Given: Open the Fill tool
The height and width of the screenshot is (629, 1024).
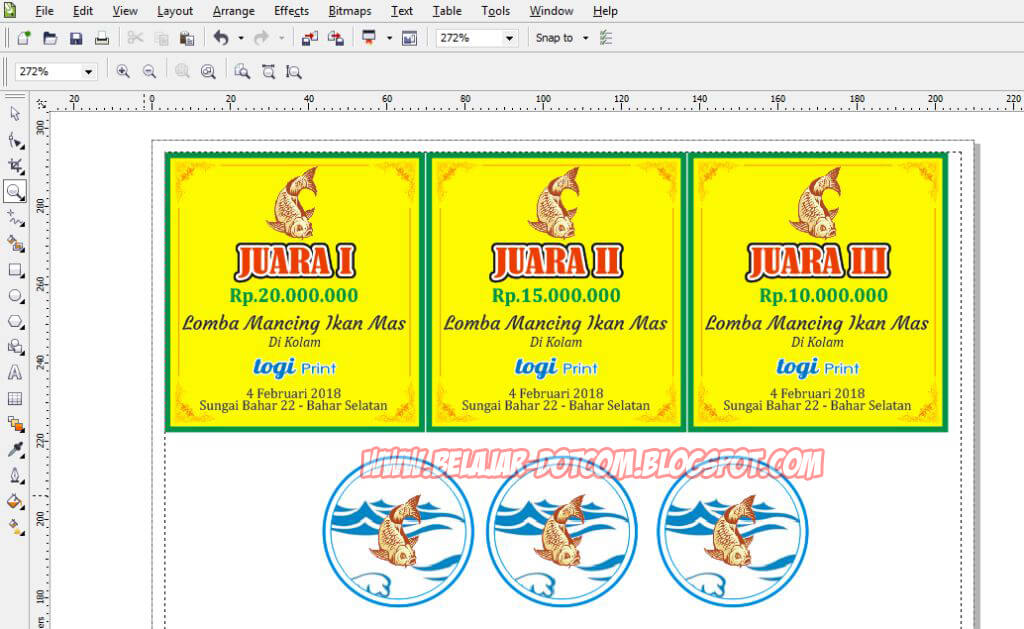Looking at the screenshot, I should coord(14,503).
